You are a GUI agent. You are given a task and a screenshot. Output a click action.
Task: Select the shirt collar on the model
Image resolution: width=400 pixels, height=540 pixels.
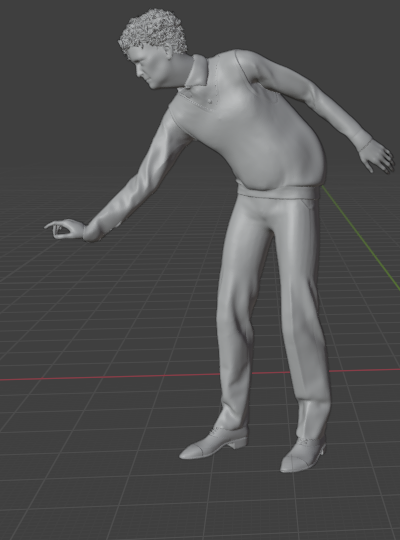point(197,71)
